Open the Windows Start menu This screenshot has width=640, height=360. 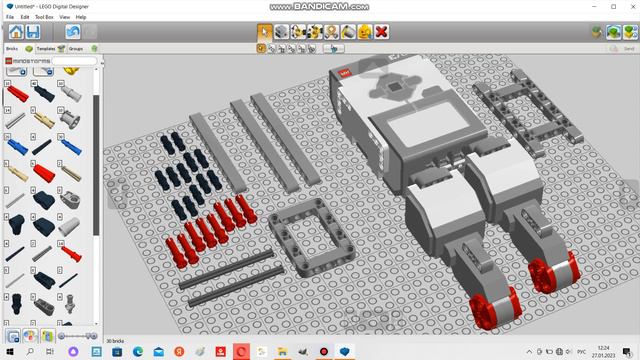(x=10, y=351)
